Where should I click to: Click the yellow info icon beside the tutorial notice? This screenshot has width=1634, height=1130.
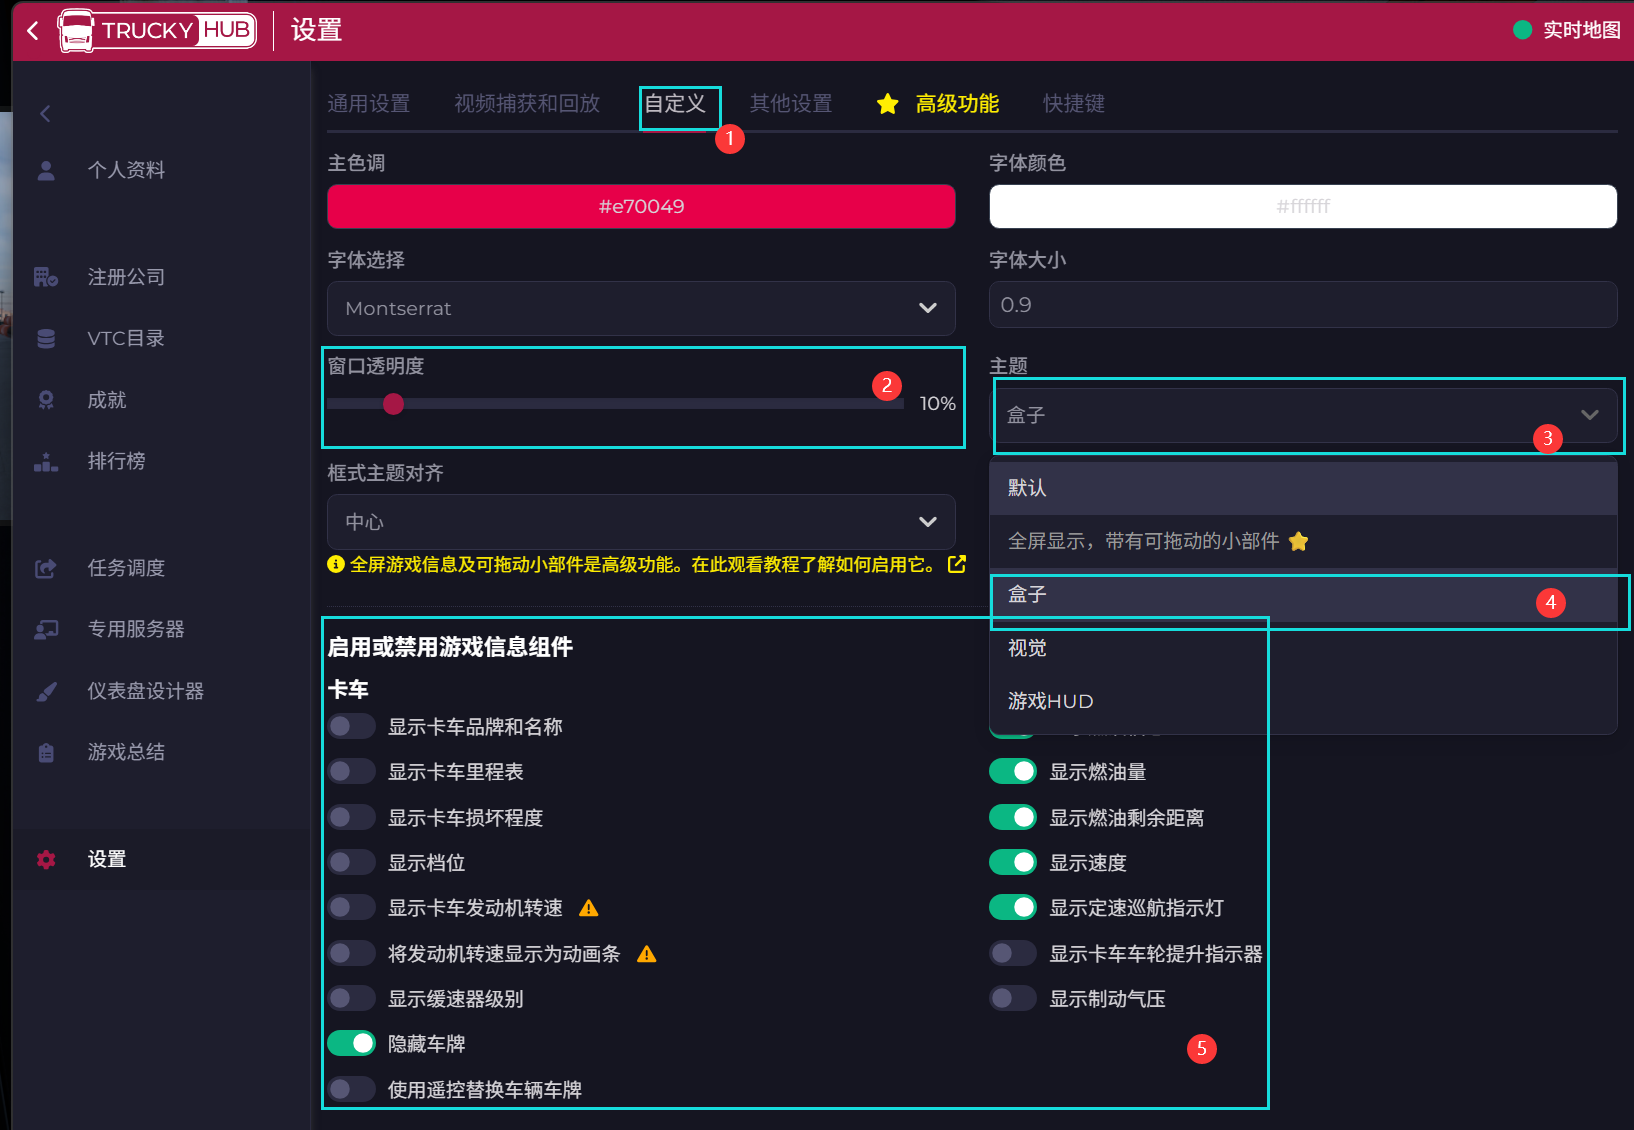336,564
